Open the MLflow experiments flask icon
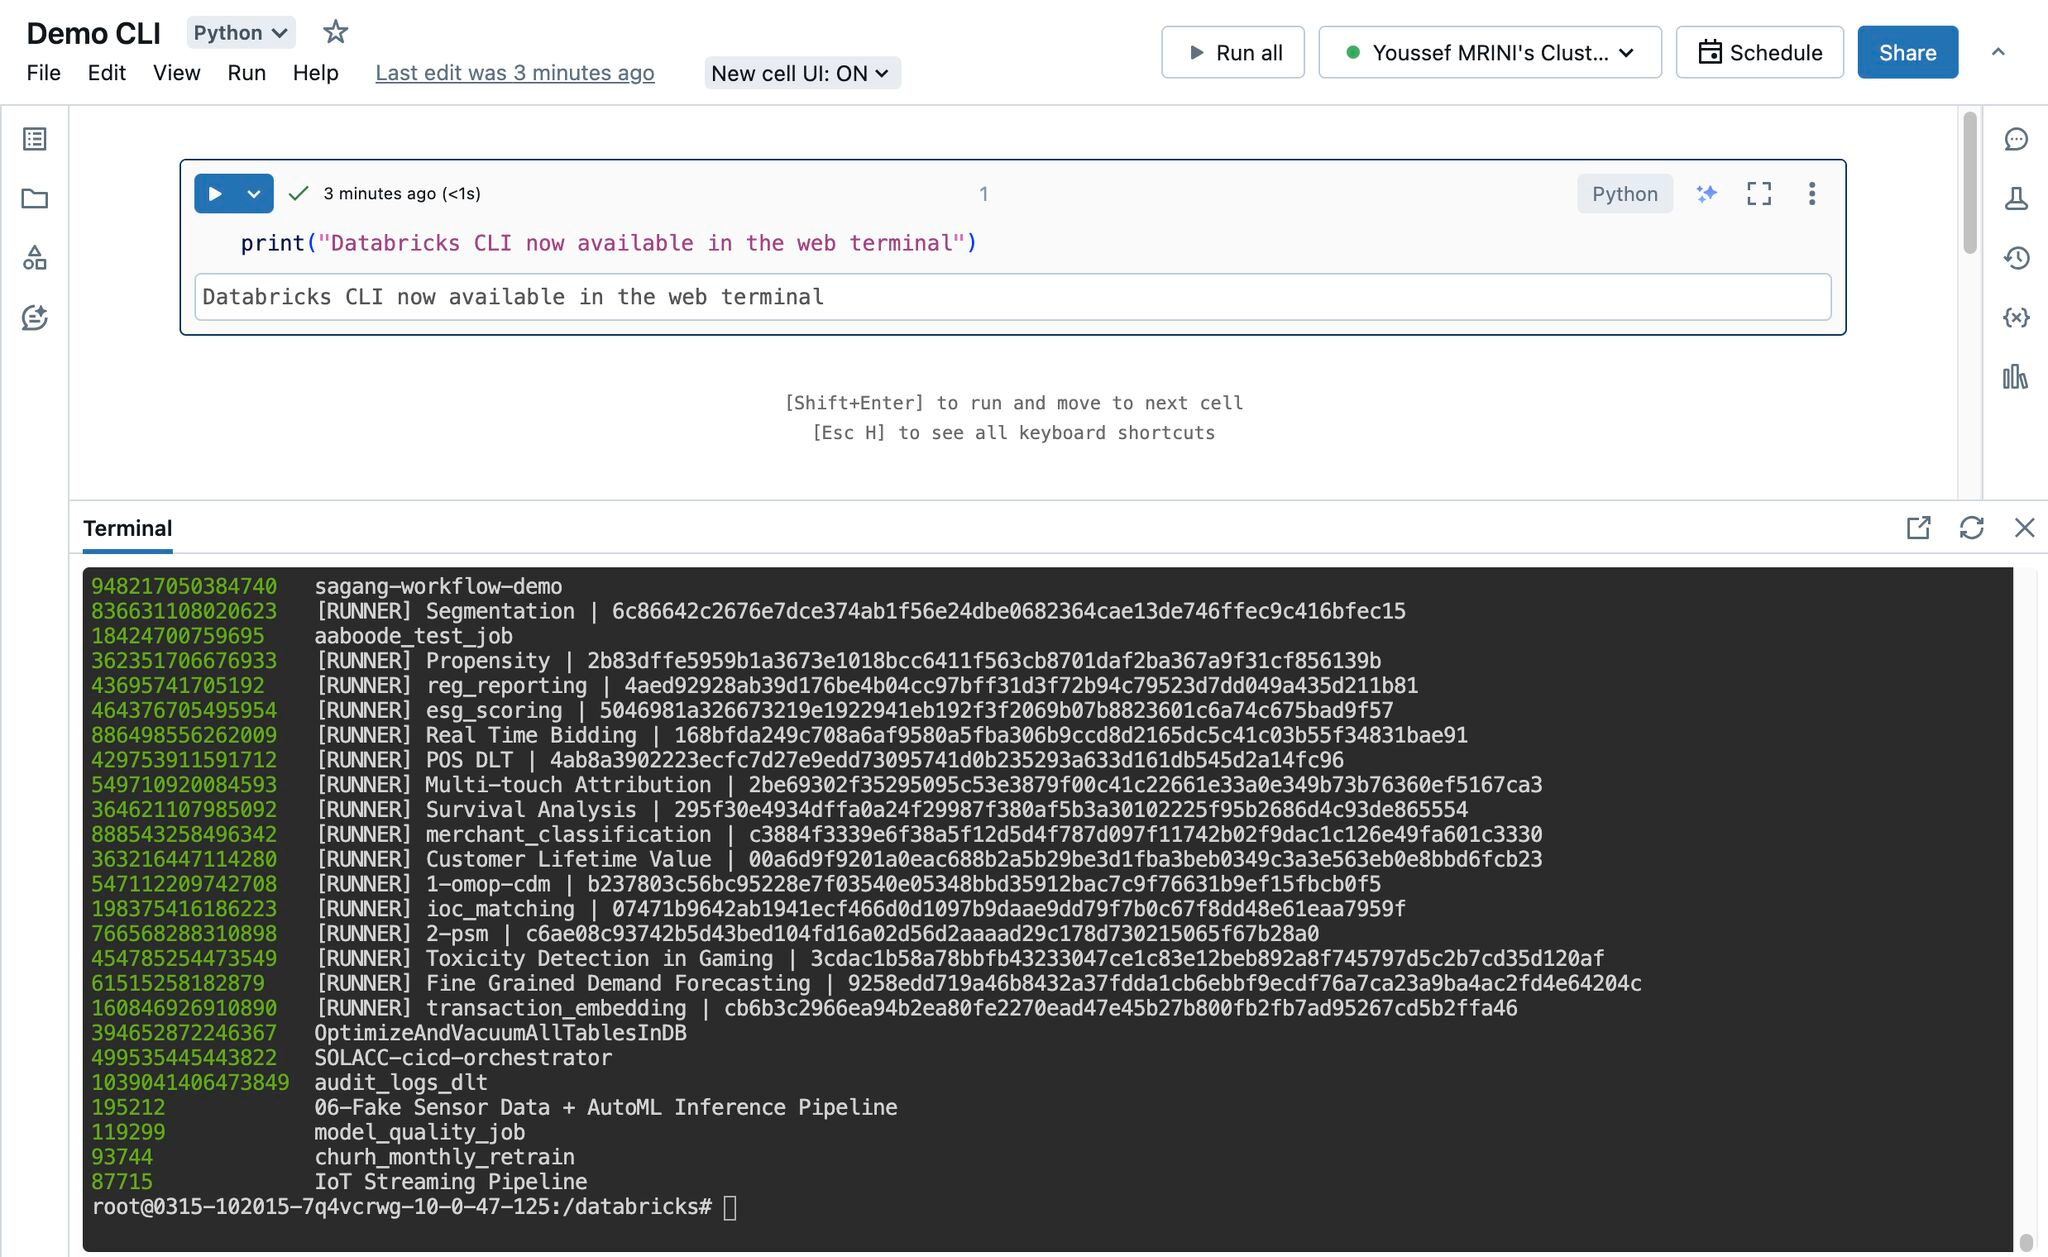Screen dimensions: 2048x1257 pos(2016,198)
